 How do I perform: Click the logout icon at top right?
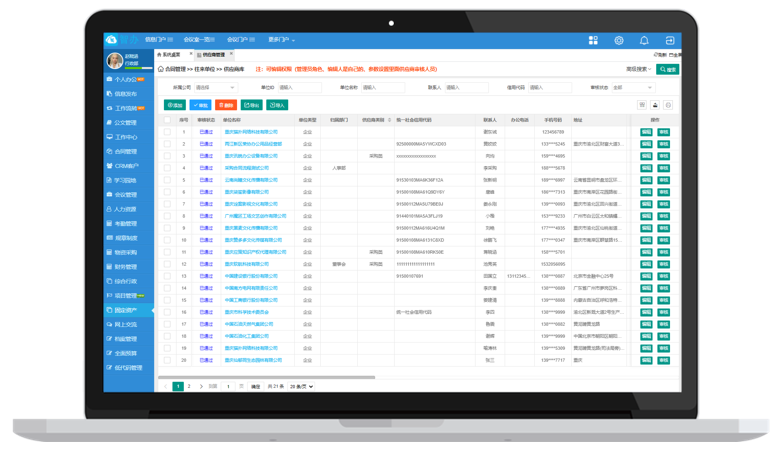pos(670,40)
